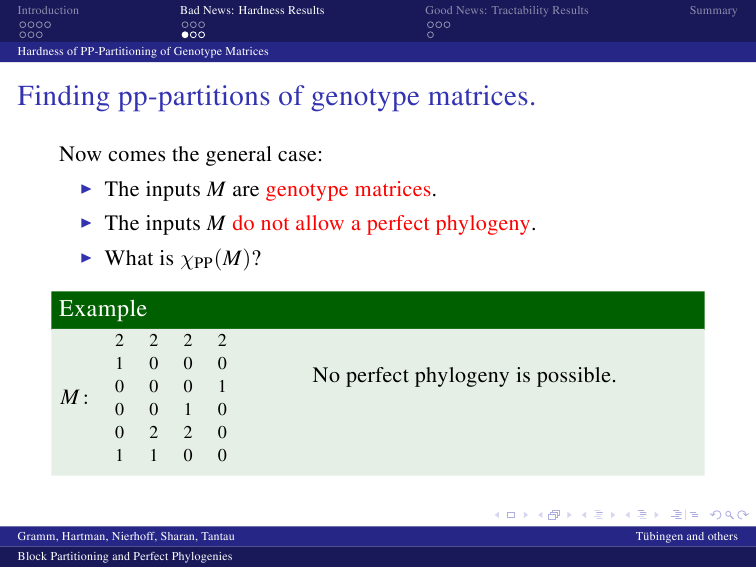
Task: Click the blue bullet triangle before perfect phylogeny line
Action: [x=86, y=223]
